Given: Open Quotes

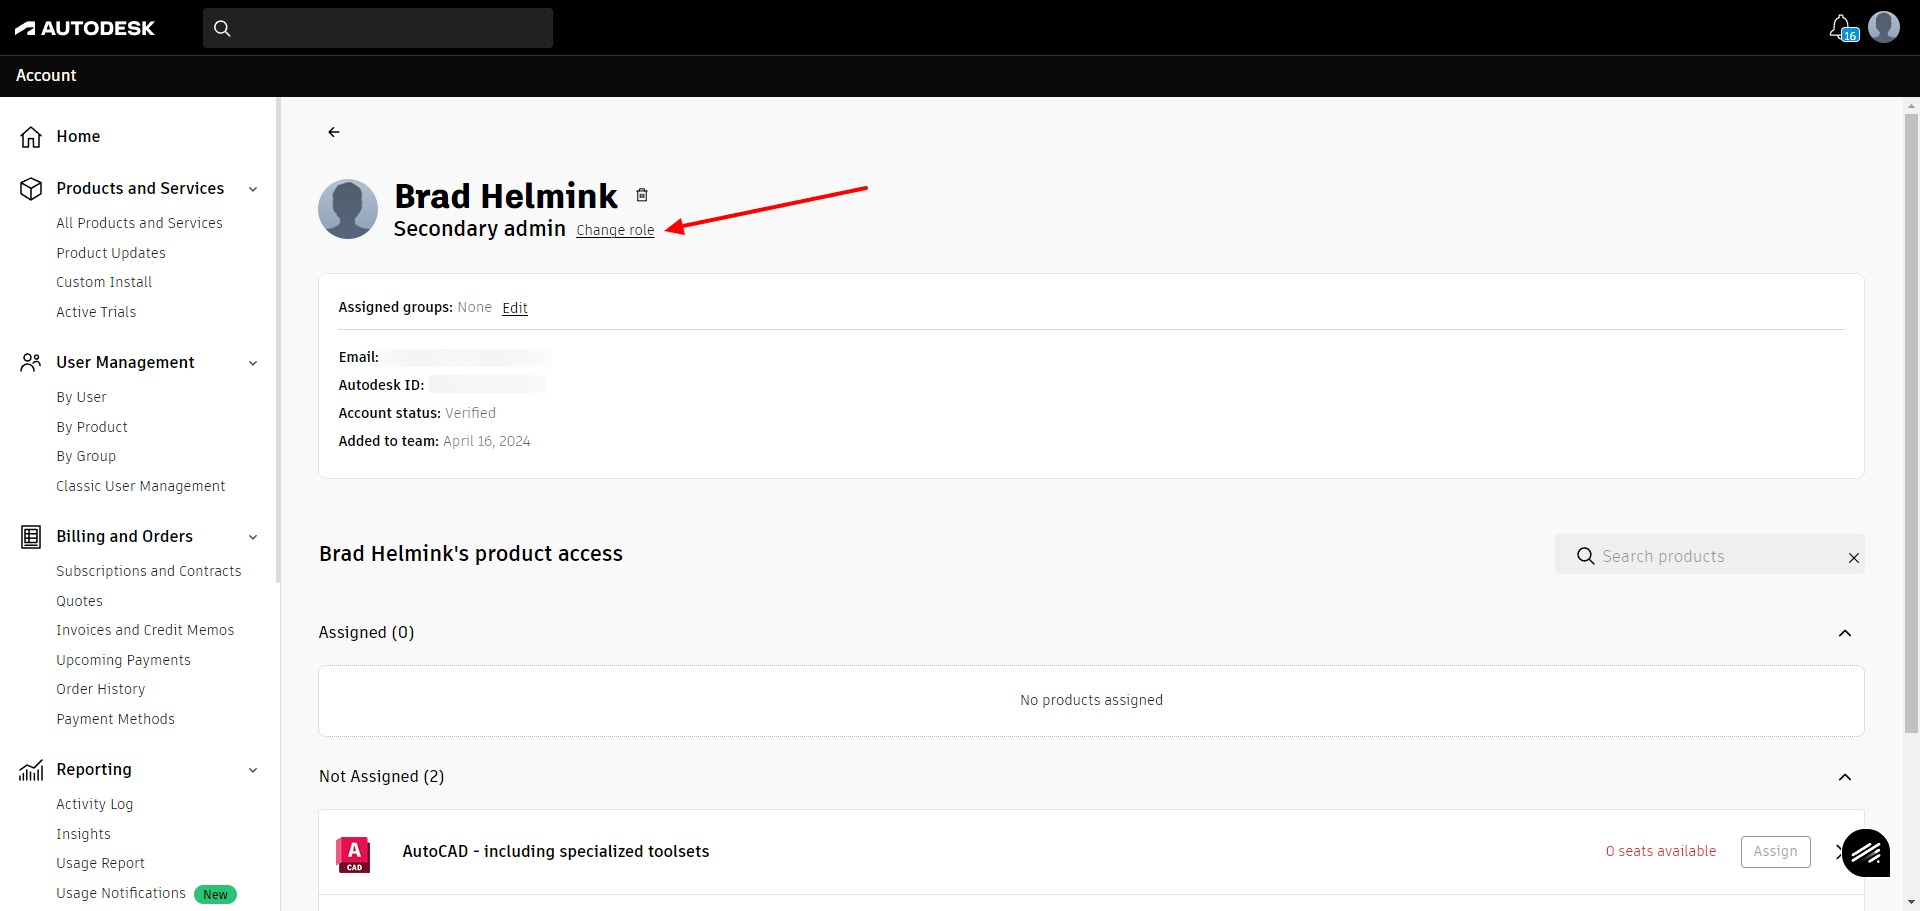Looking at the screenshot, I should [79, 601].
